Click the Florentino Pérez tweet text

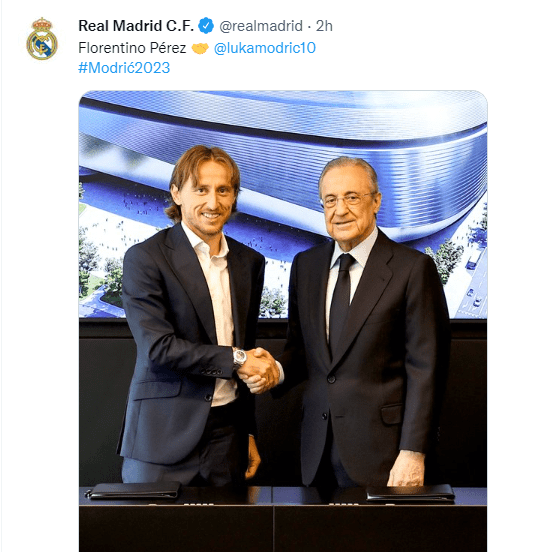[132, 48]
